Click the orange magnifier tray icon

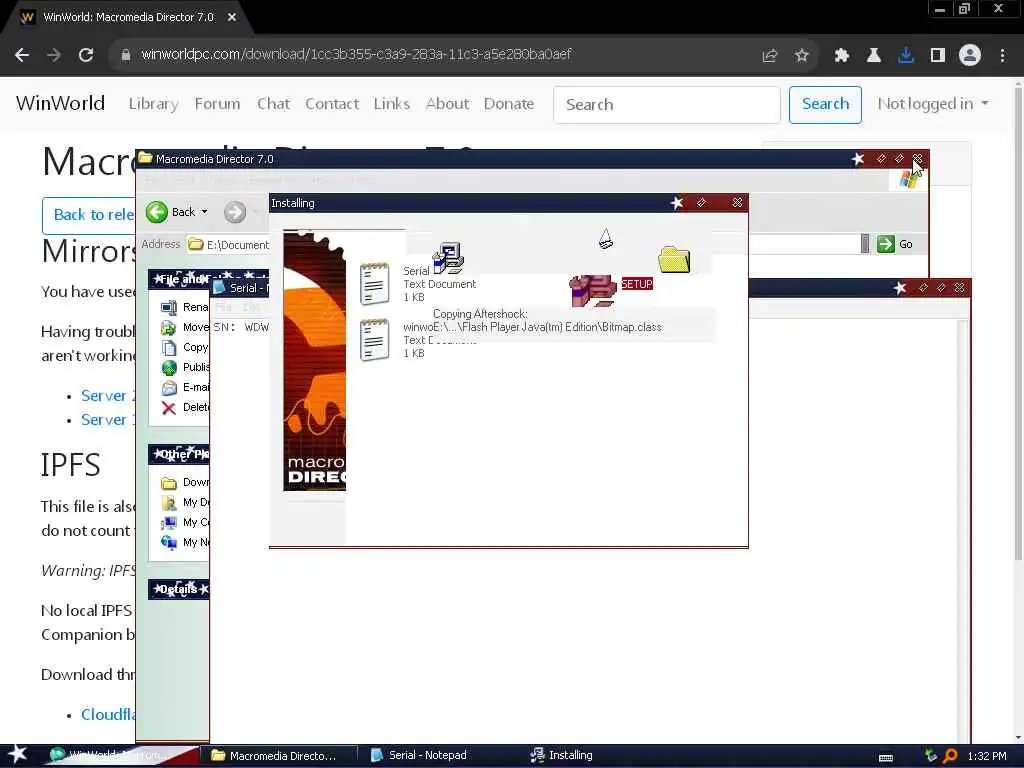click(x=951, y=756)
